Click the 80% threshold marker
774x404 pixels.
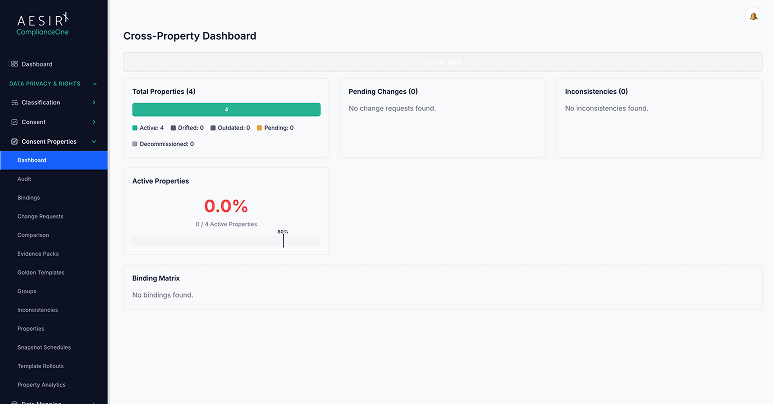point(283,239)
